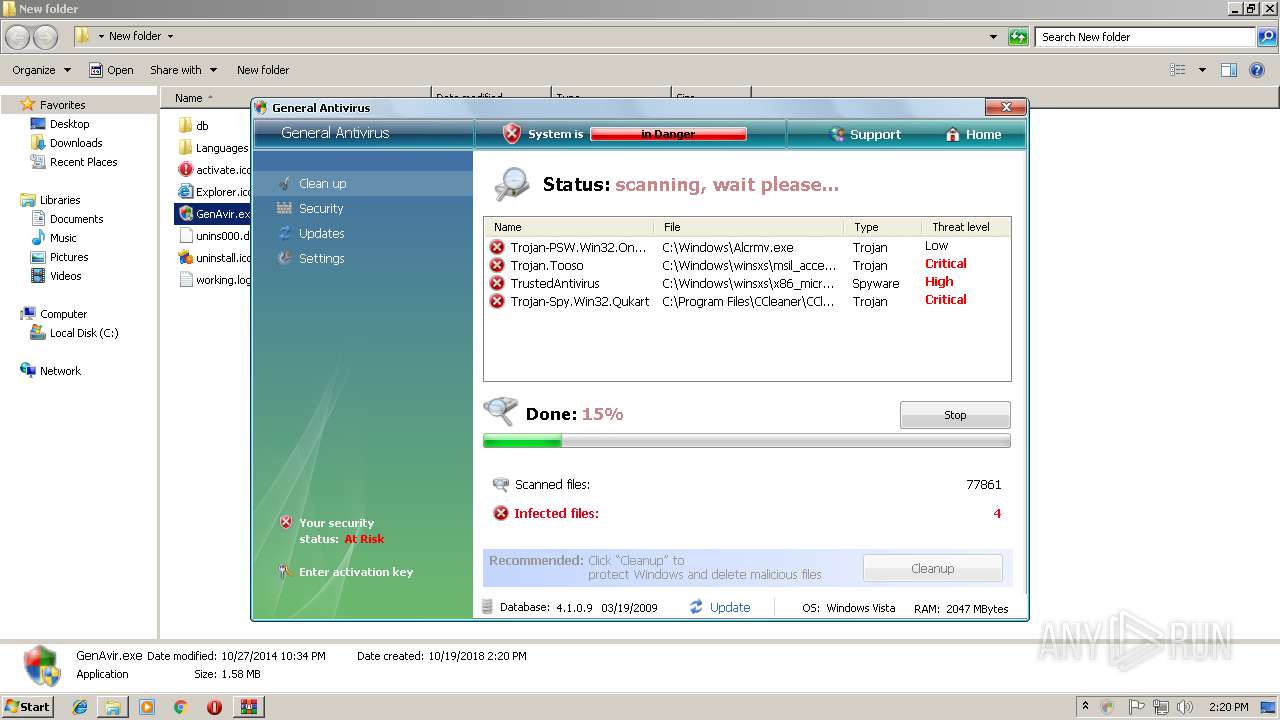Select Desktop in Favorites
This screenshot has height=720, width=1280.
click(x=69, y=124)
